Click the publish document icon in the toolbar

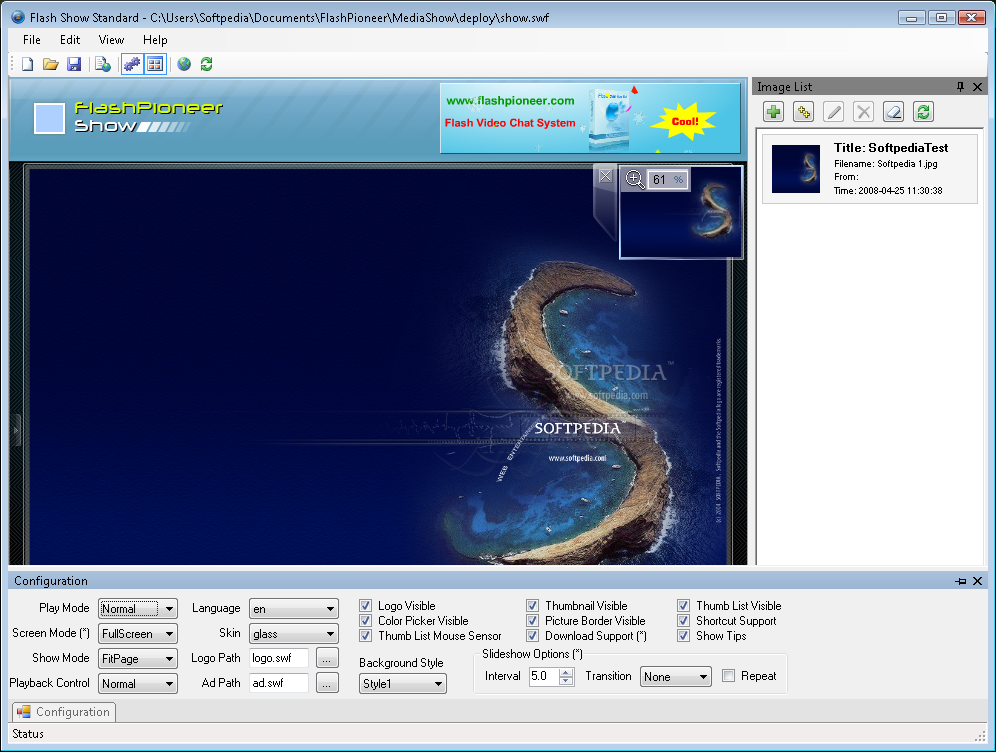pyautogui.click(x=103, y=64)
